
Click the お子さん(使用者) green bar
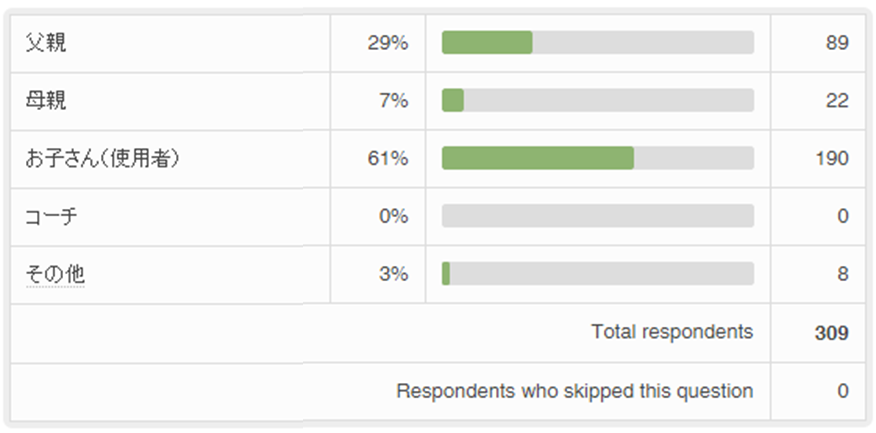pos(537,159)
